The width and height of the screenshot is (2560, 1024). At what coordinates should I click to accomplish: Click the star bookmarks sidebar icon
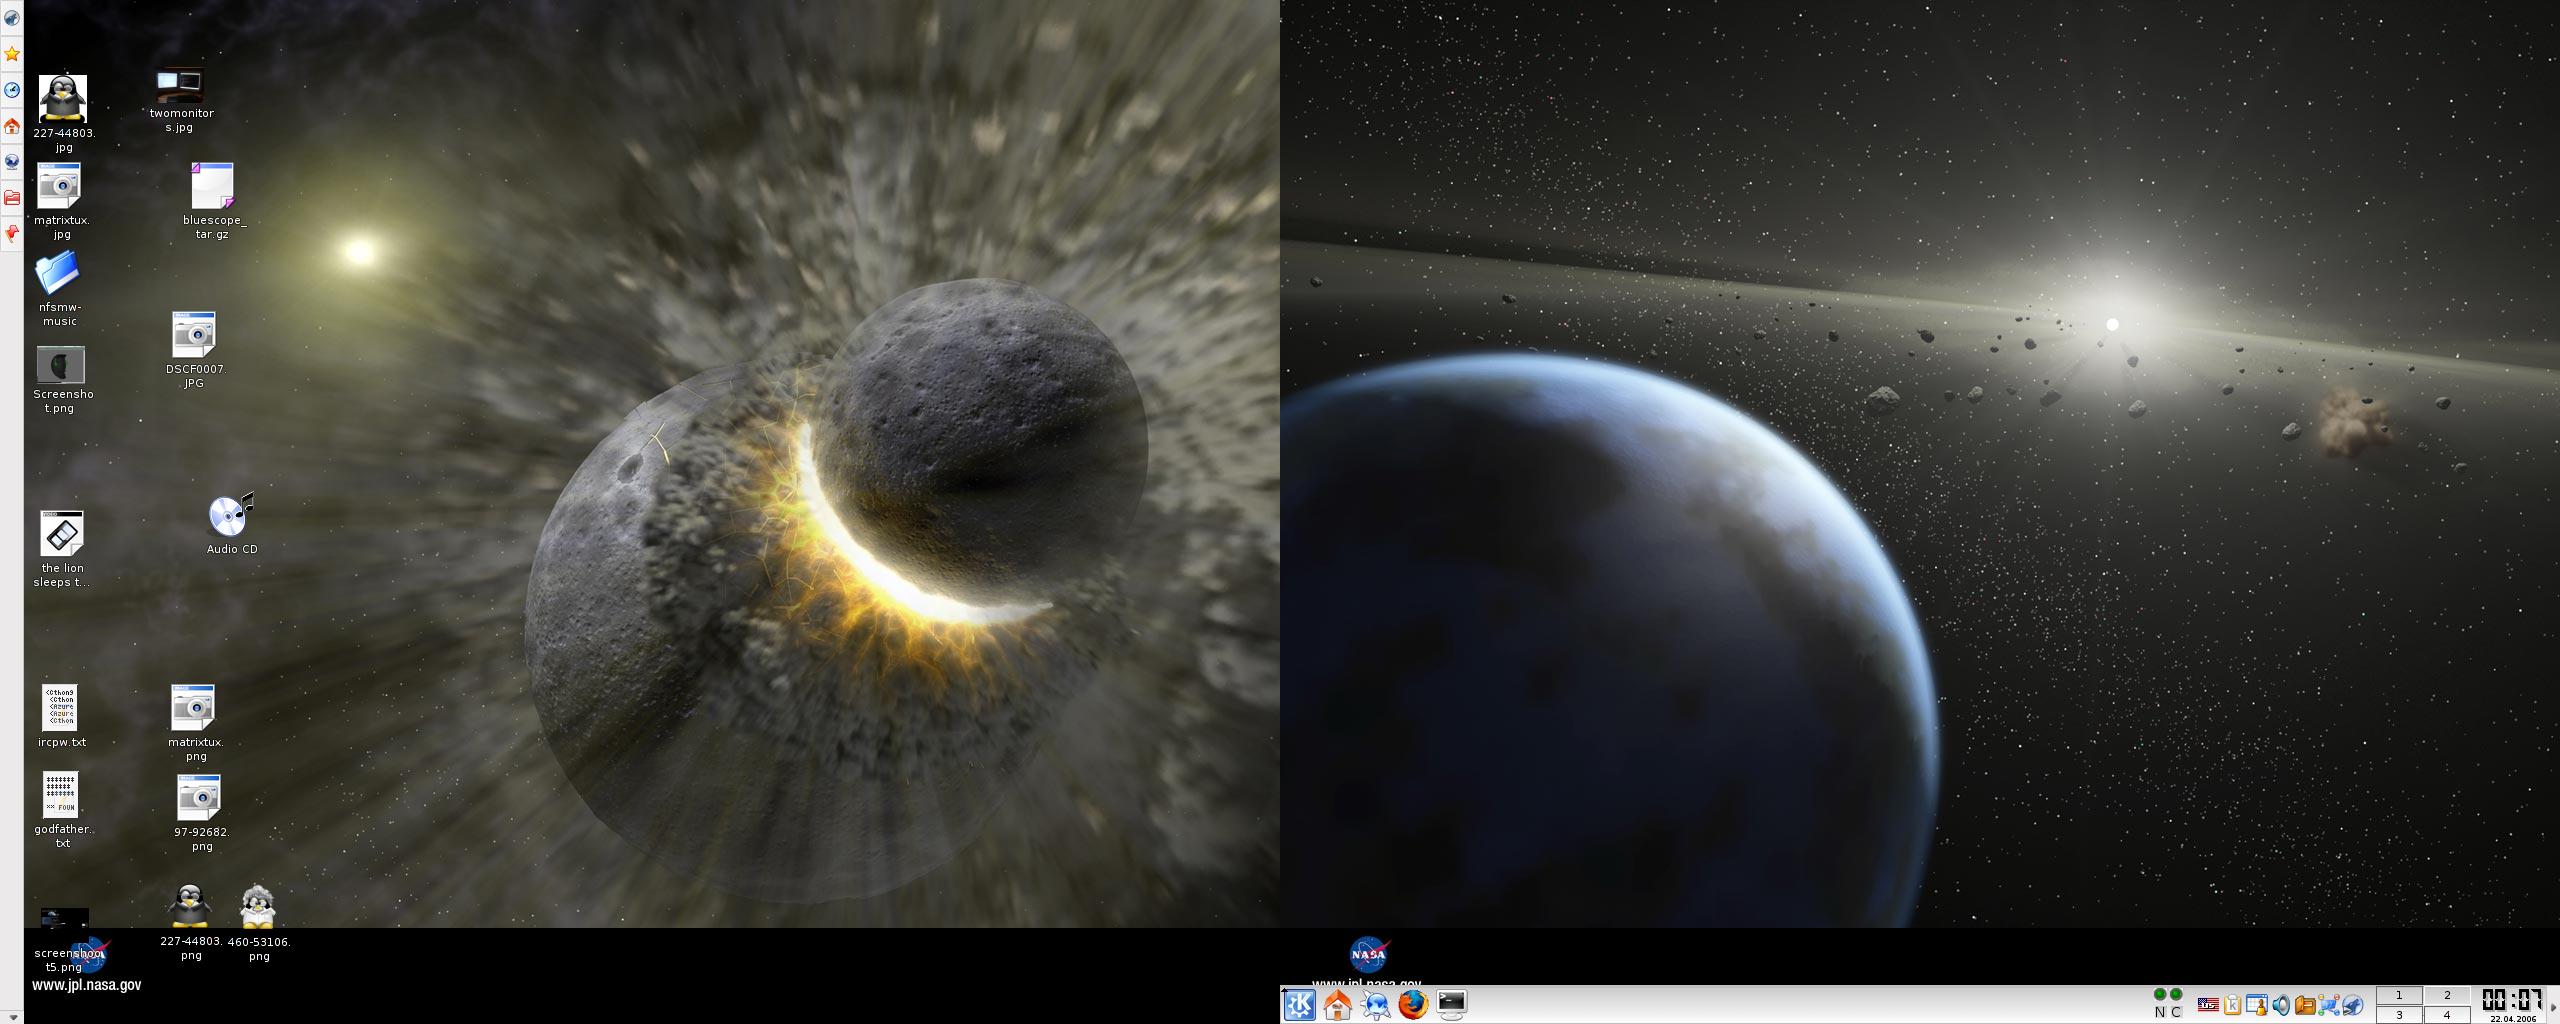point(12,54)
